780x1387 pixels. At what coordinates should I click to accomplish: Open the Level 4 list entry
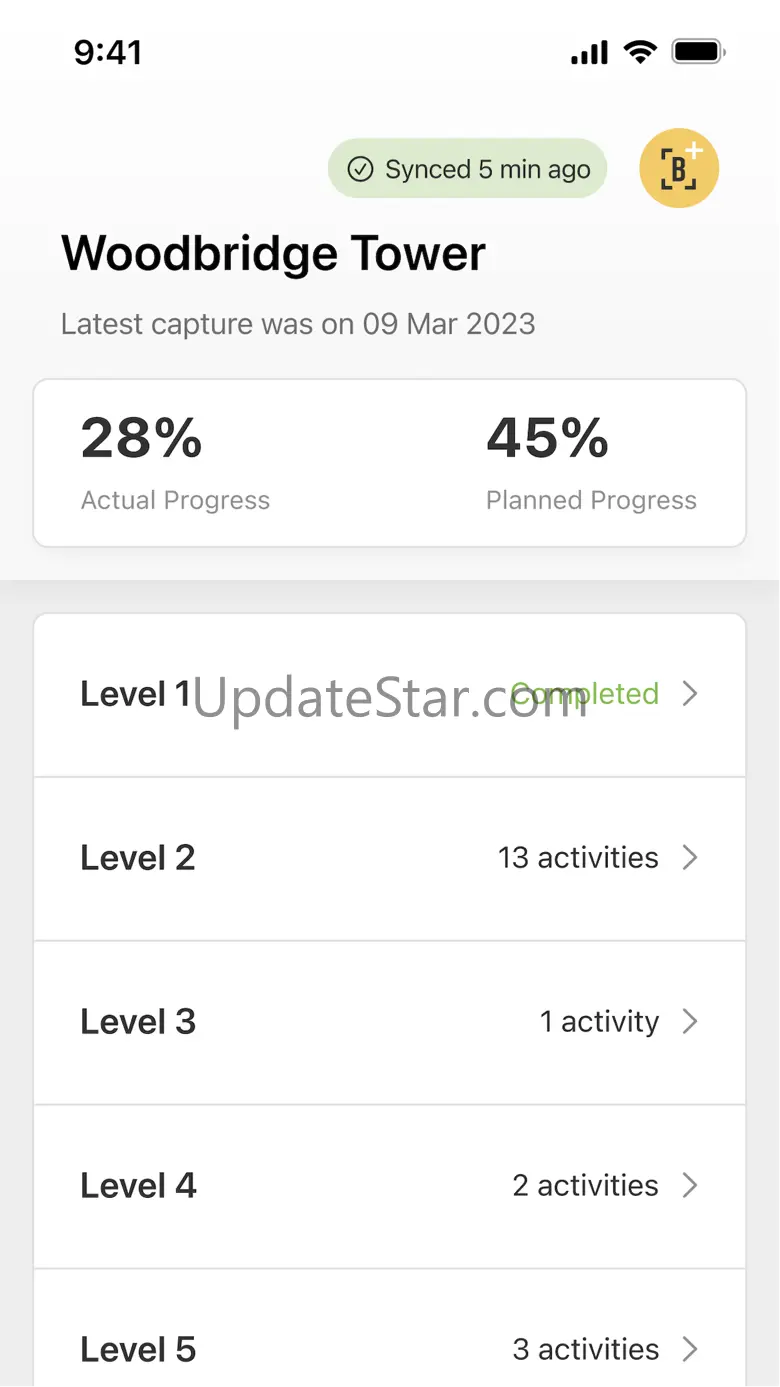[390, 1187]
